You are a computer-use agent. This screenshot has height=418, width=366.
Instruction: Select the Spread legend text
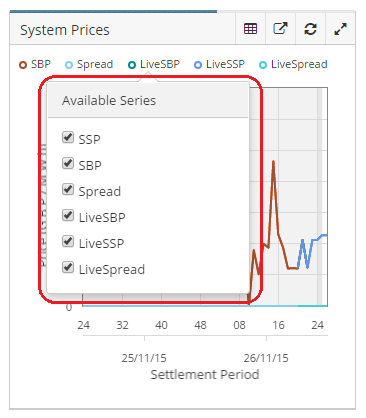(x=95, y=65)
